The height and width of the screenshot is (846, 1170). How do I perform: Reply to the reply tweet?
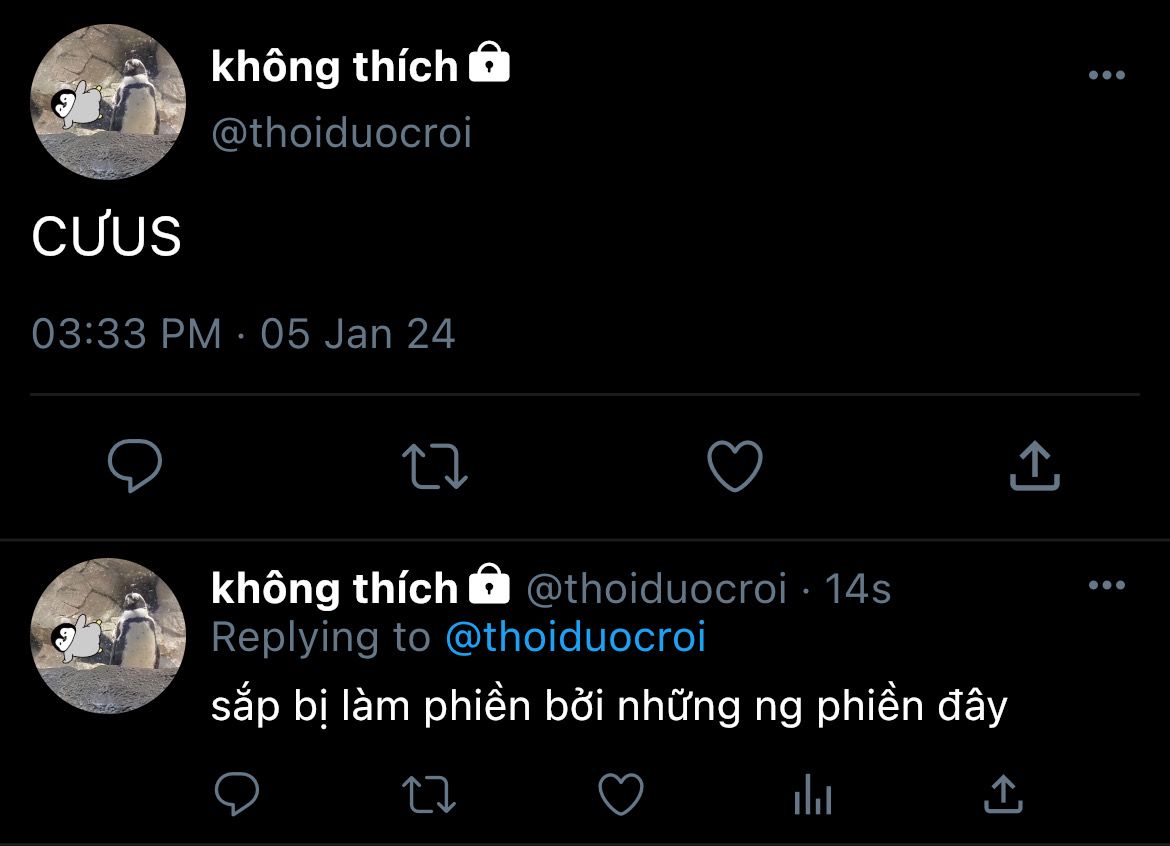(237, 795)
